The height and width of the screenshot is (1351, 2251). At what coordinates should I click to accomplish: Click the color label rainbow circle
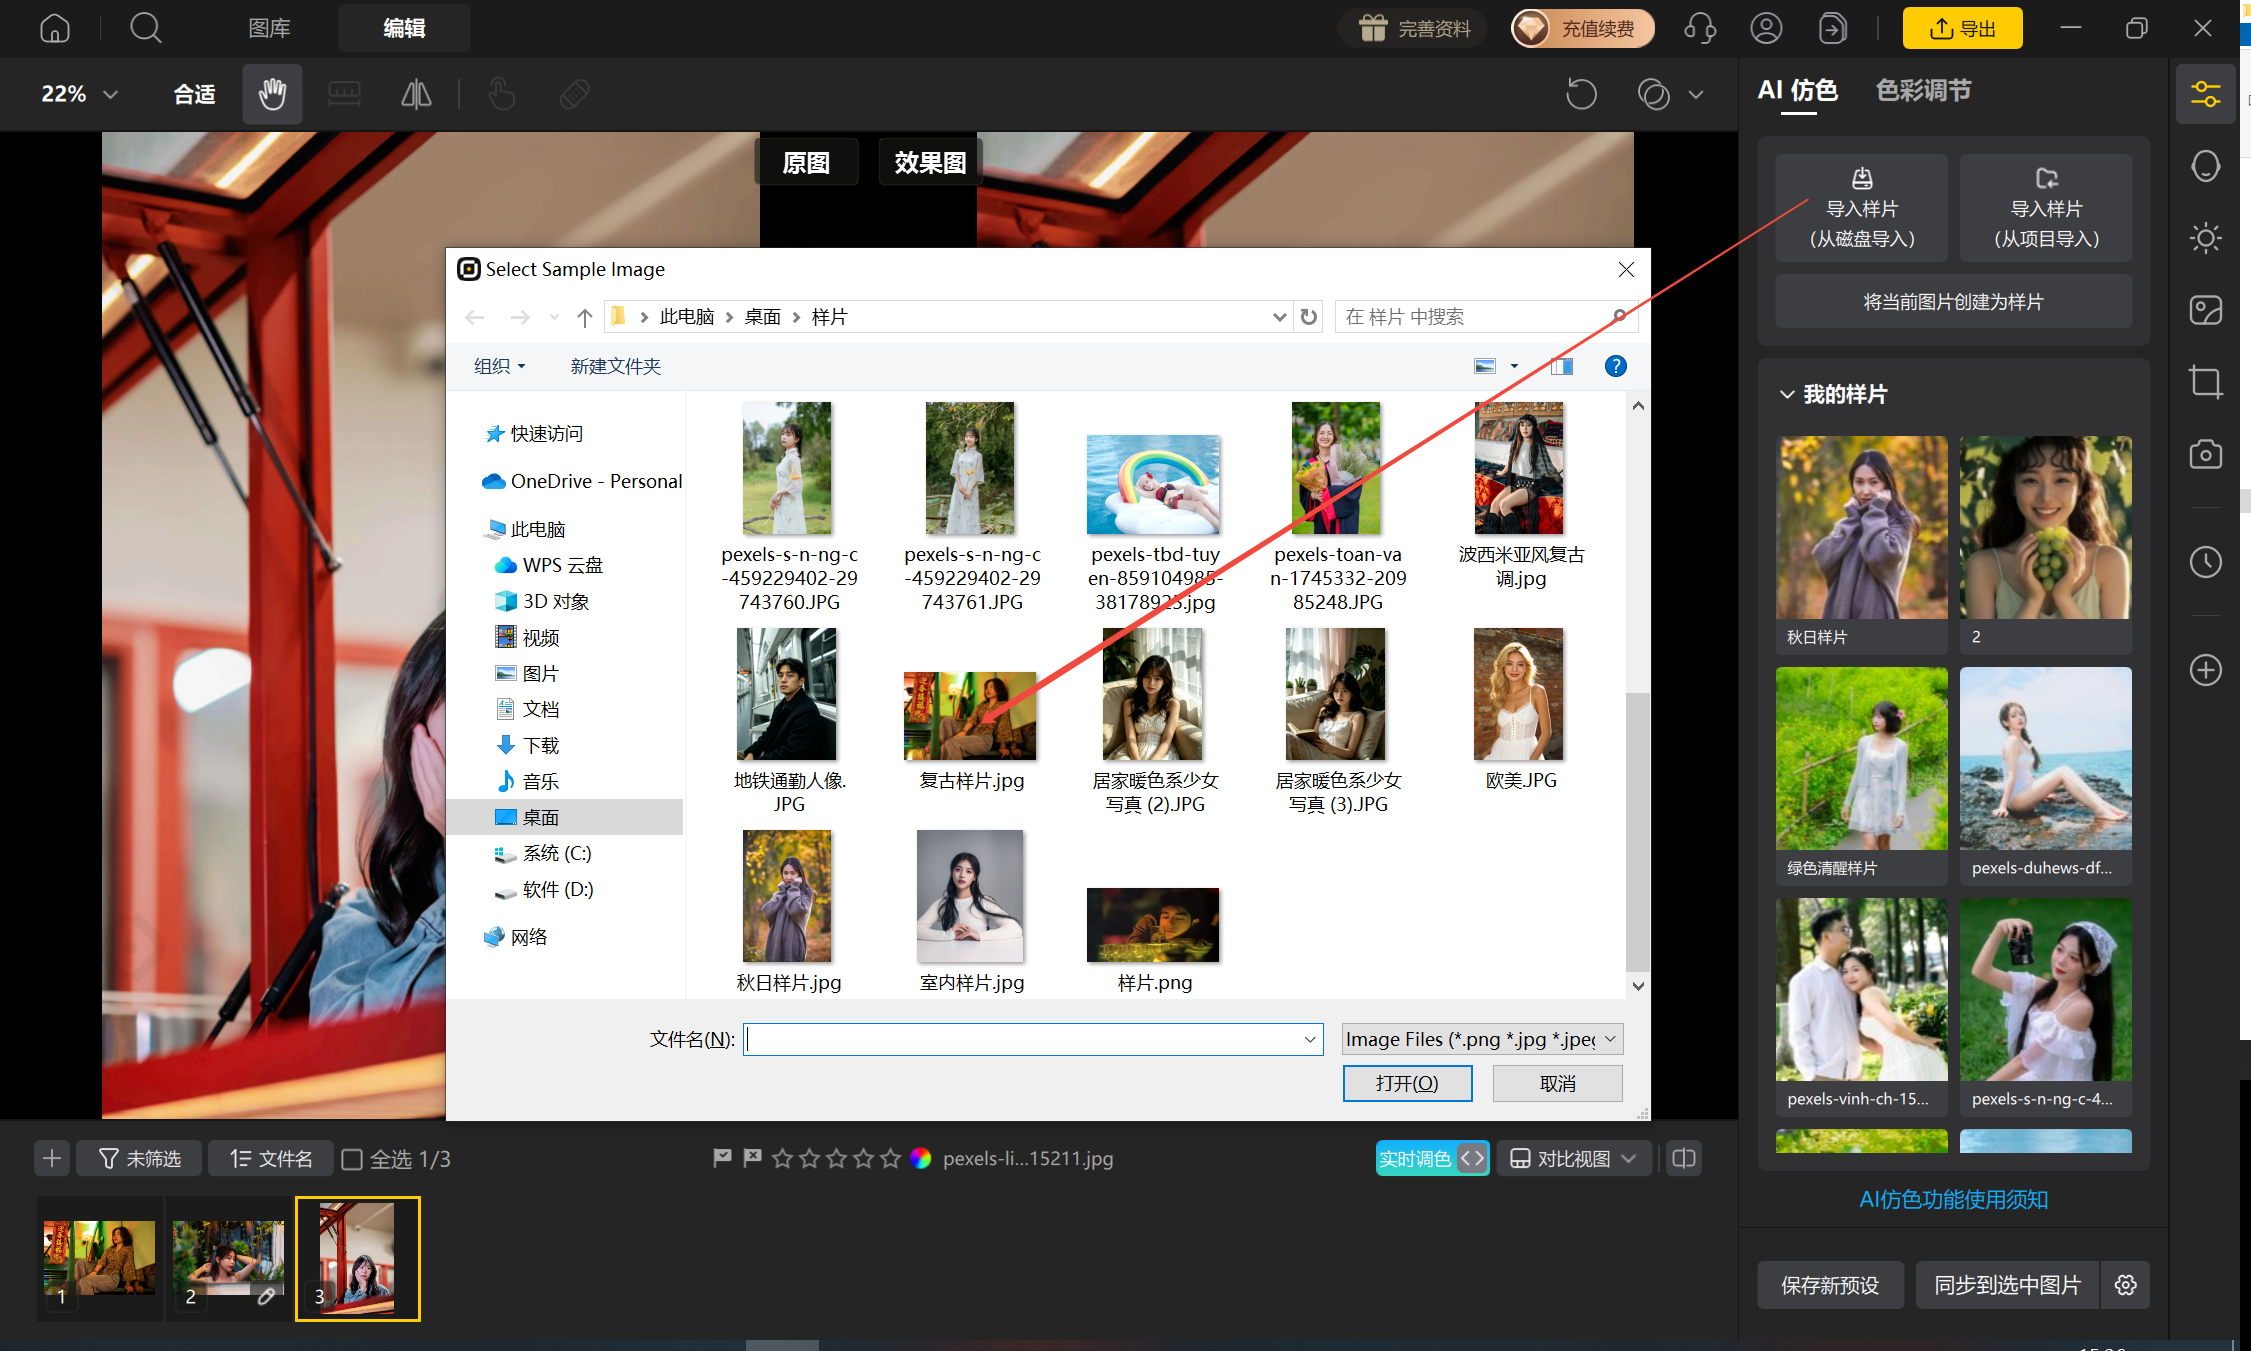[921, 1158]
